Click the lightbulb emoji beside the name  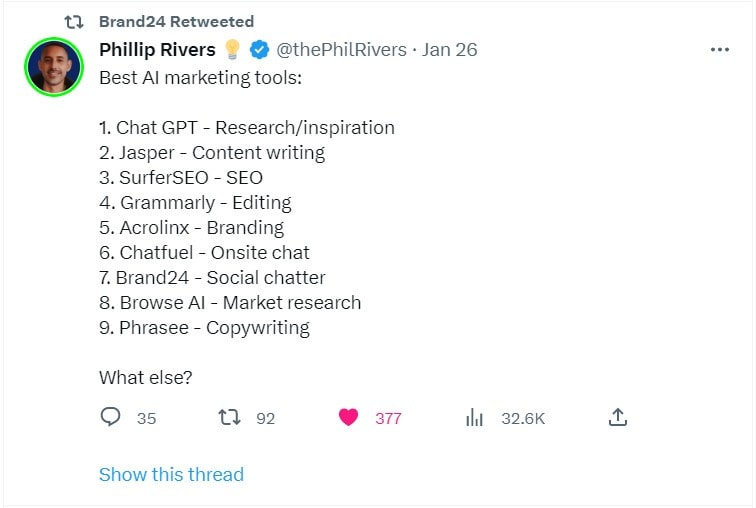coord(232,49)
